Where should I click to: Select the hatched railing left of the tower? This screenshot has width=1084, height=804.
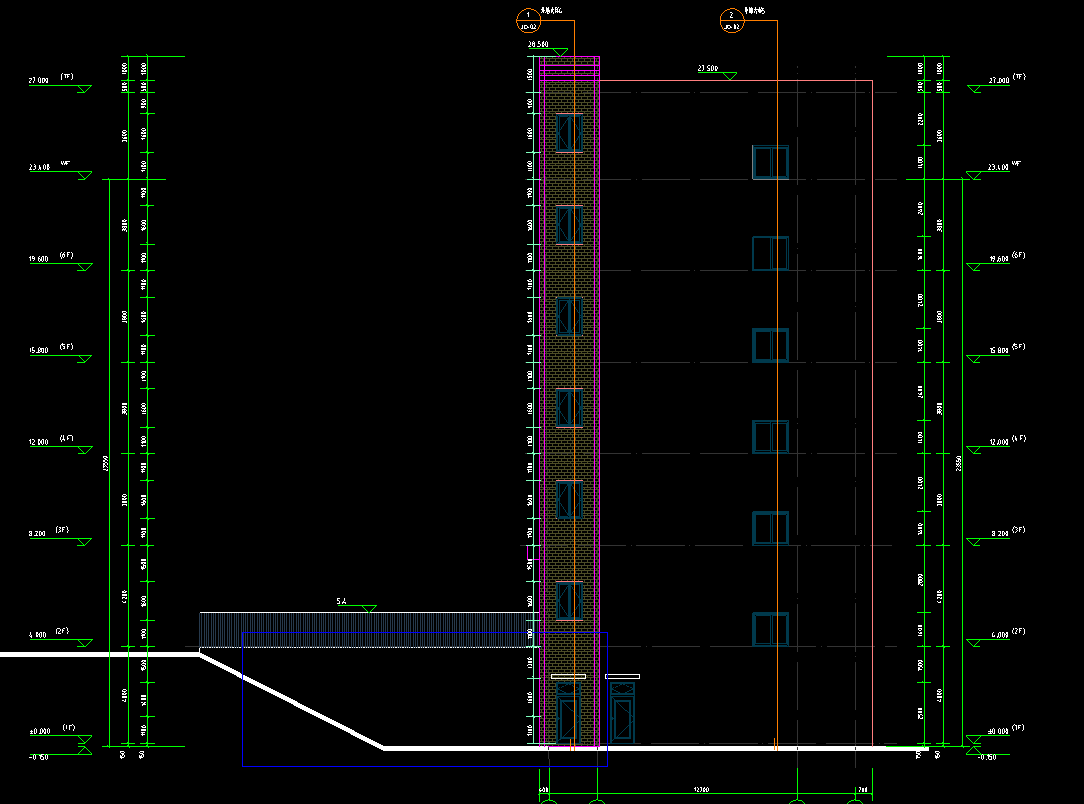tap(360, 630)
